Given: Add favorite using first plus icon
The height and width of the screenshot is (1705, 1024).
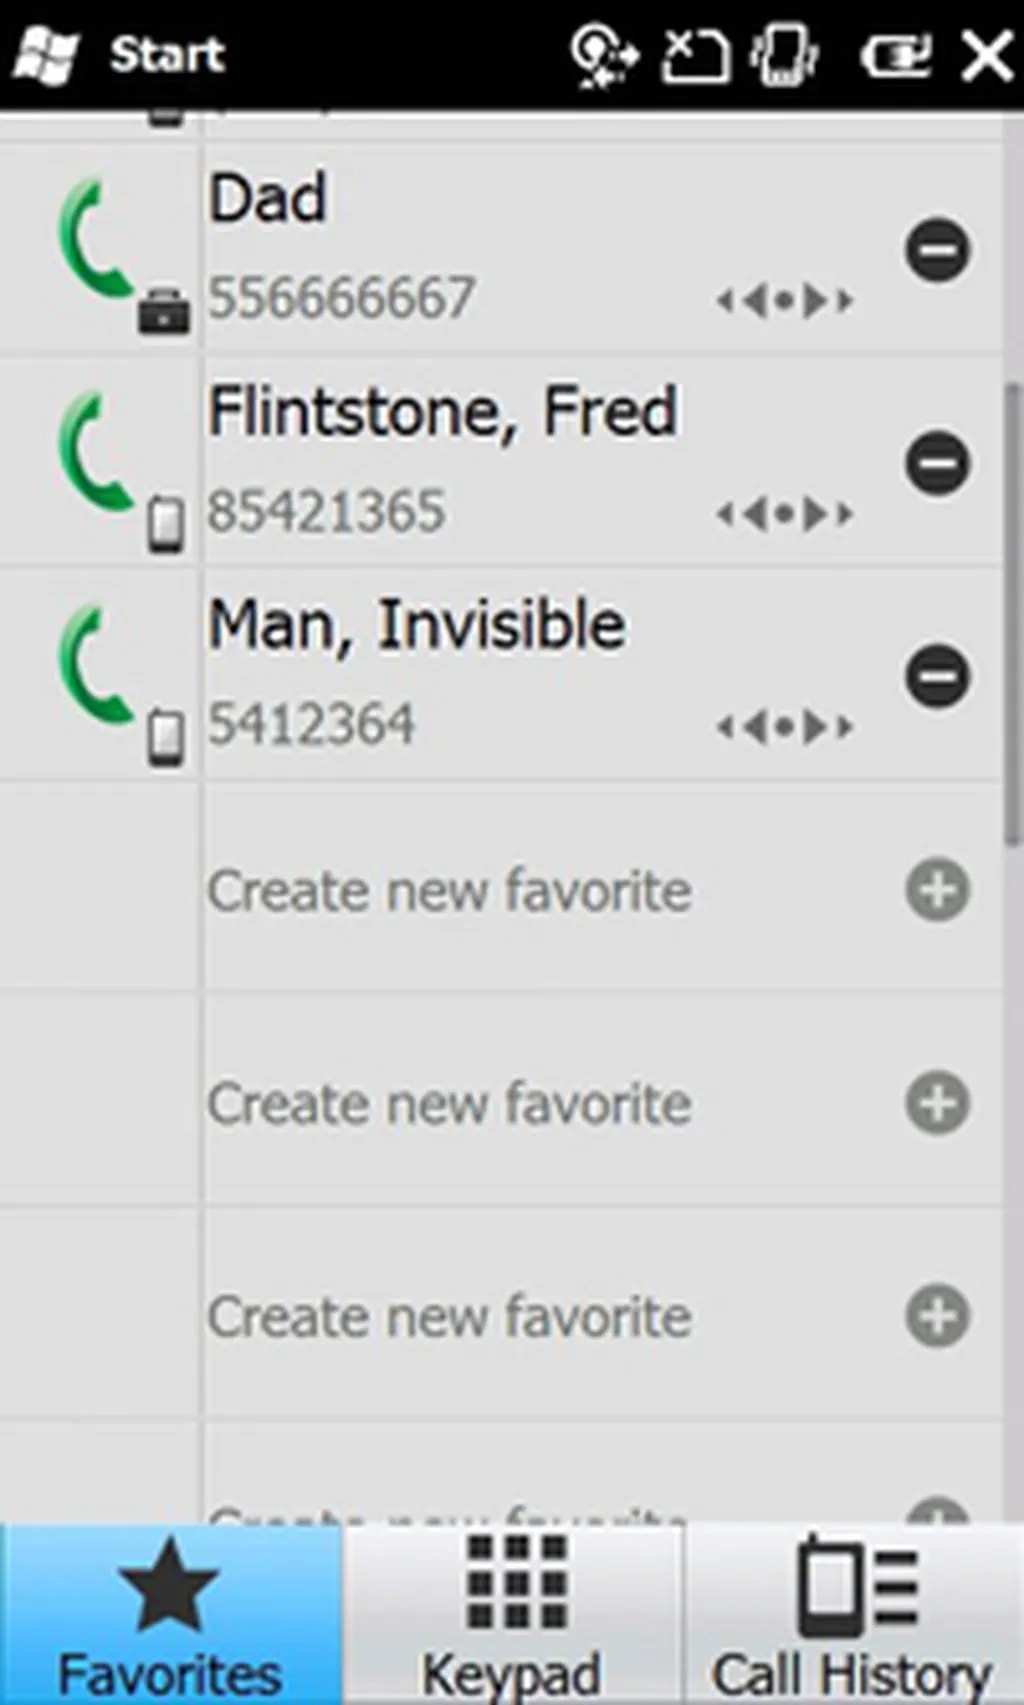Looking at the screenshot, I should [x=937, y=889].
